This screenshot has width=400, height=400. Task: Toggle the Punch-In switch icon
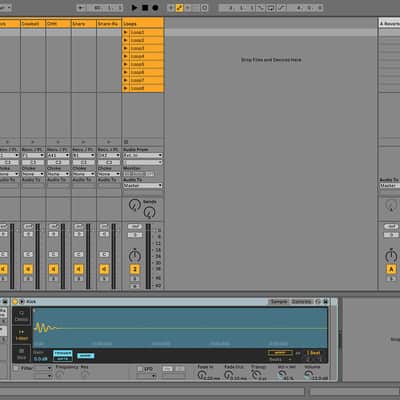[261, 8]
